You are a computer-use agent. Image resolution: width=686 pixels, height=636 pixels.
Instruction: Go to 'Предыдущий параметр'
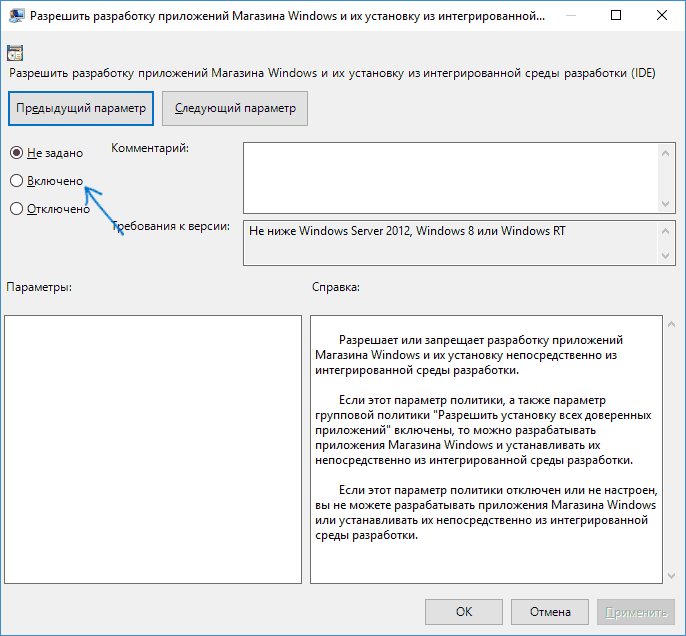point(81,108)
